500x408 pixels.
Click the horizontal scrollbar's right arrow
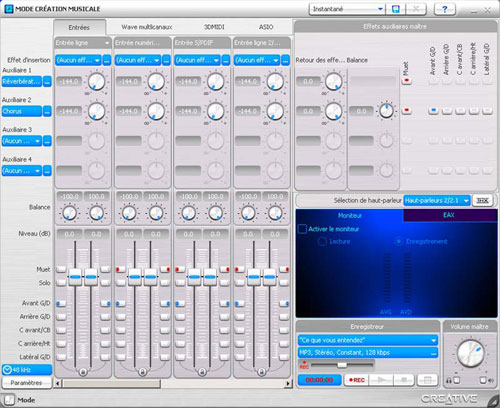pos(288,384)
